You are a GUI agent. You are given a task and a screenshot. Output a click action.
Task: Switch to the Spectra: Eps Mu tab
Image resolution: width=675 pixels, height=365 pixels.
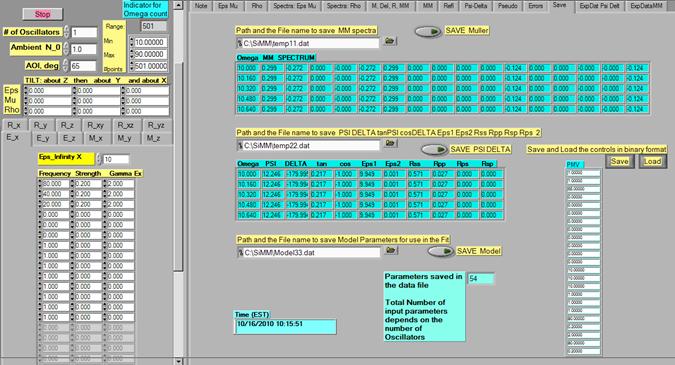pyautogui.click(x=294, y=6)
